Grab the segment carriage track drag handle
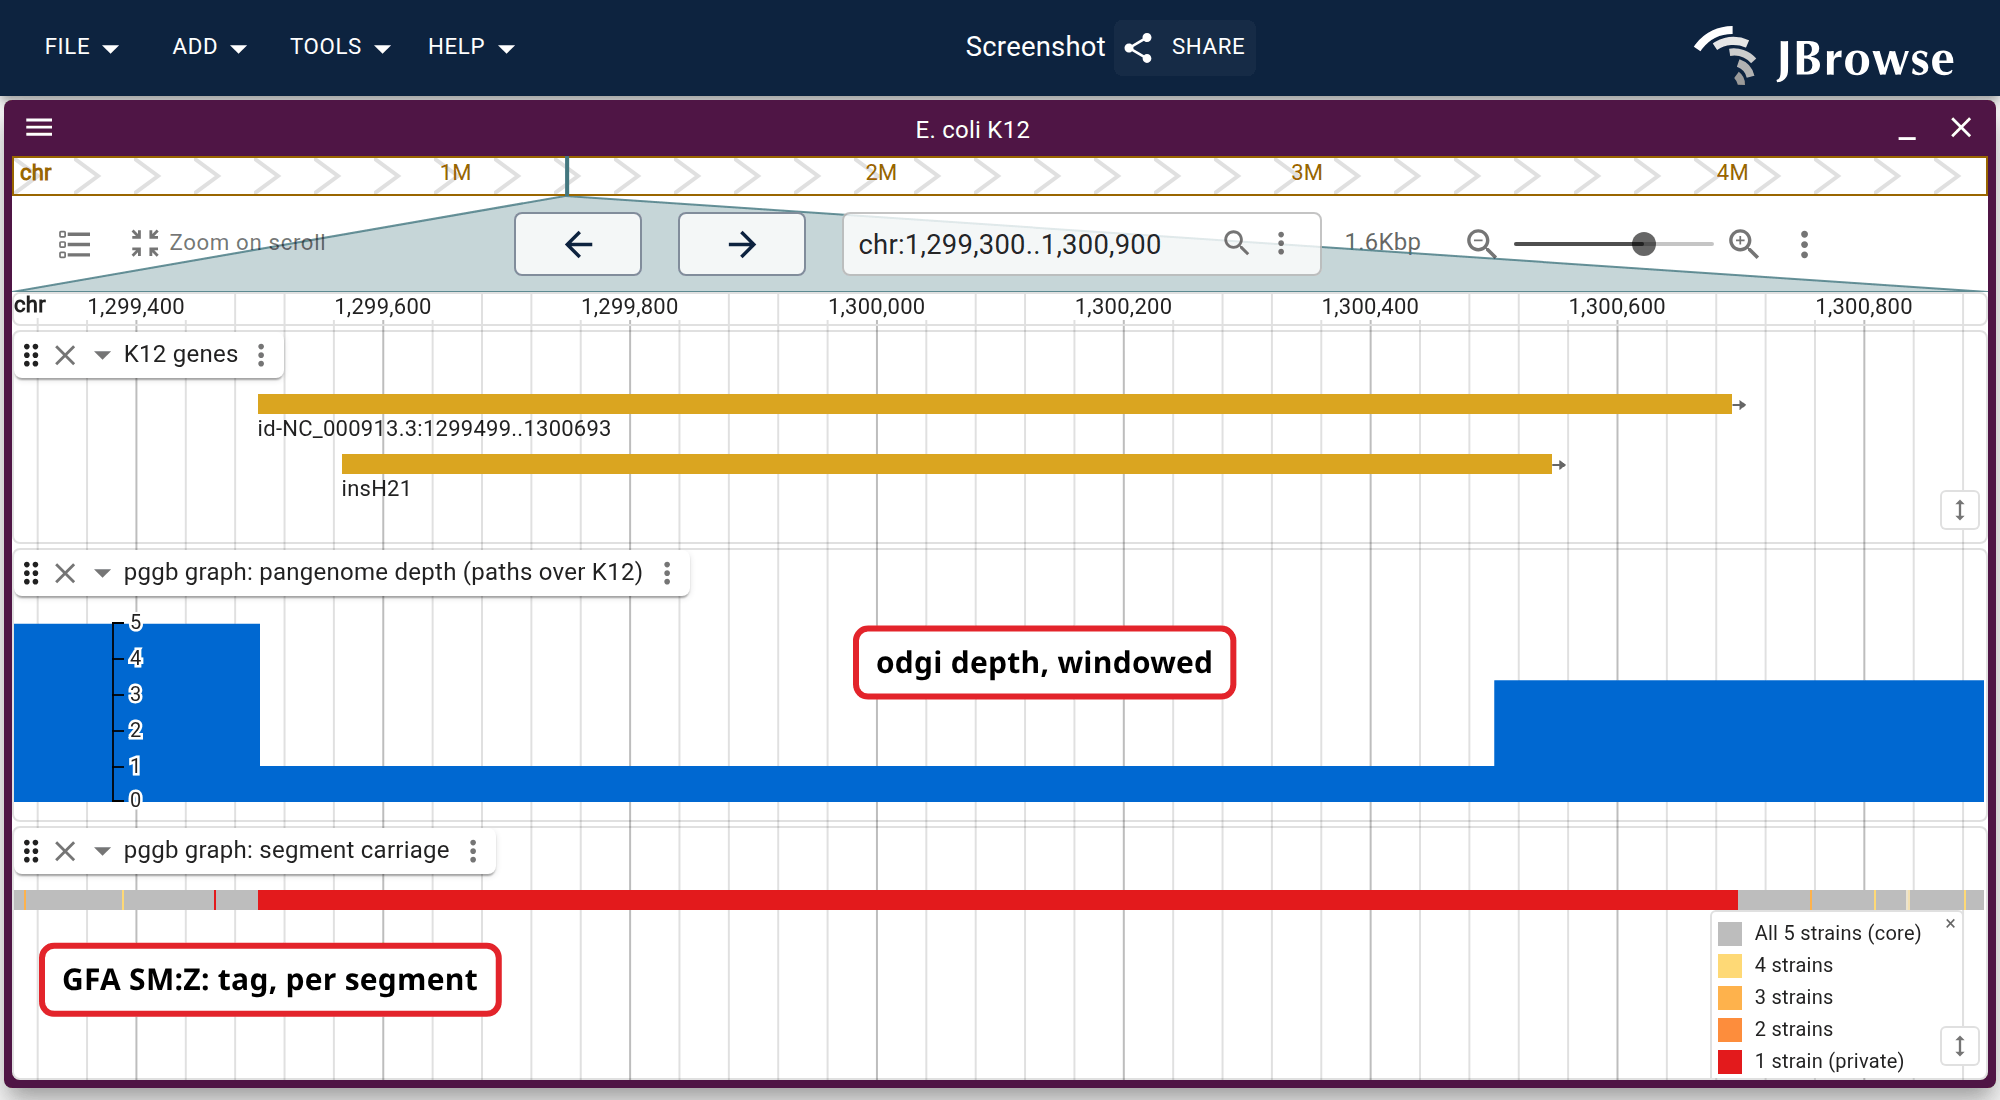Viewport: 2000px width, 1100px height. tap(31, 851)
